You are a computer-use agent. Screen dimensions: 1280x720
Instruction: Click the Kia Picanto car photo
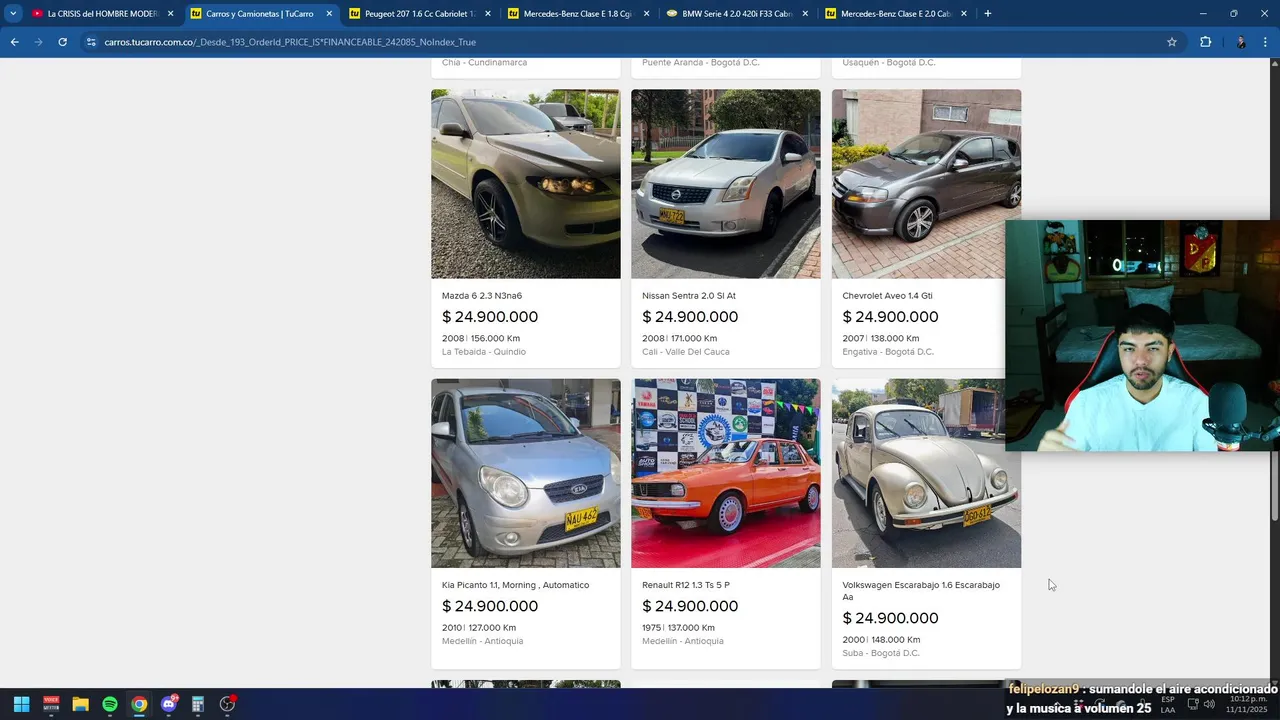(525, 473)
